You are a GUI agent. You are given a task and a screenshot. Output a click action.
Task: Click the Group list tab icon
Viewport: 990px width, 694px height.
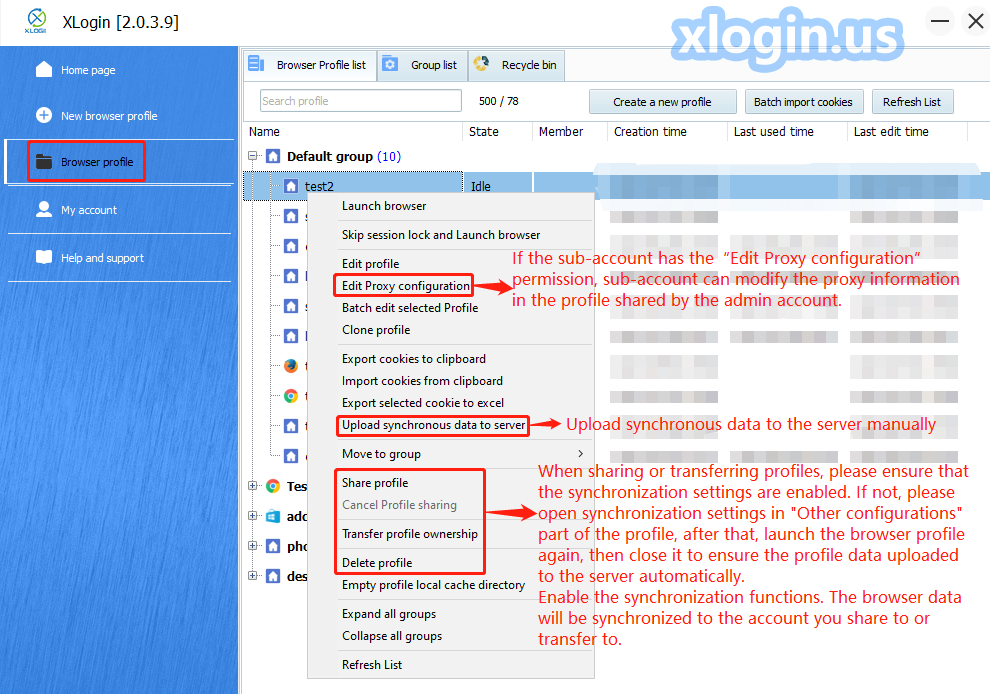click(x=390, y=64)
